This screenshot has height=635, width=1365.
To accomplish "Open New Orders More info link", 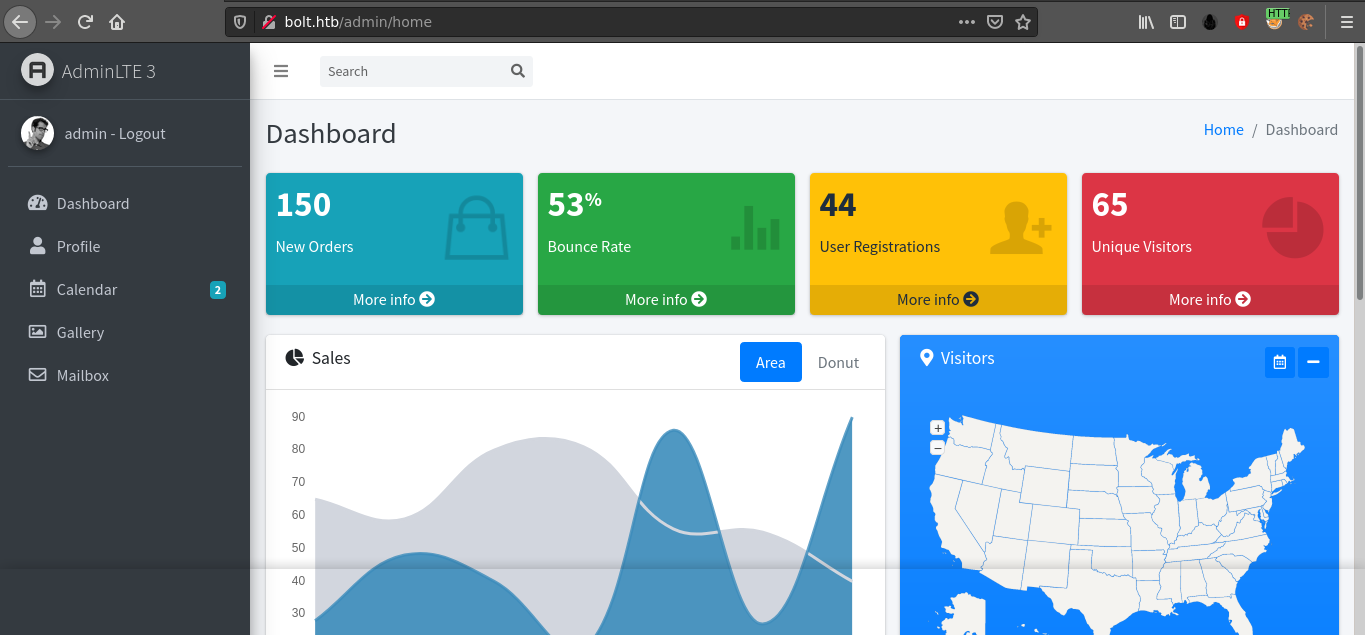I will pyautogui.click(x=394, y=299).
